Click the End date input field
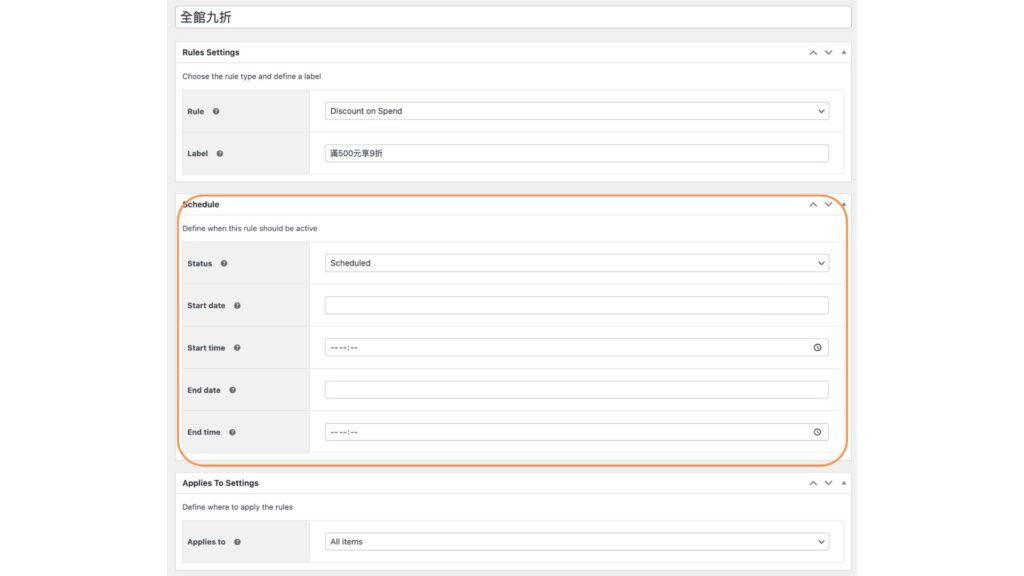This screenshot has height=576, width=1024. 576,390
